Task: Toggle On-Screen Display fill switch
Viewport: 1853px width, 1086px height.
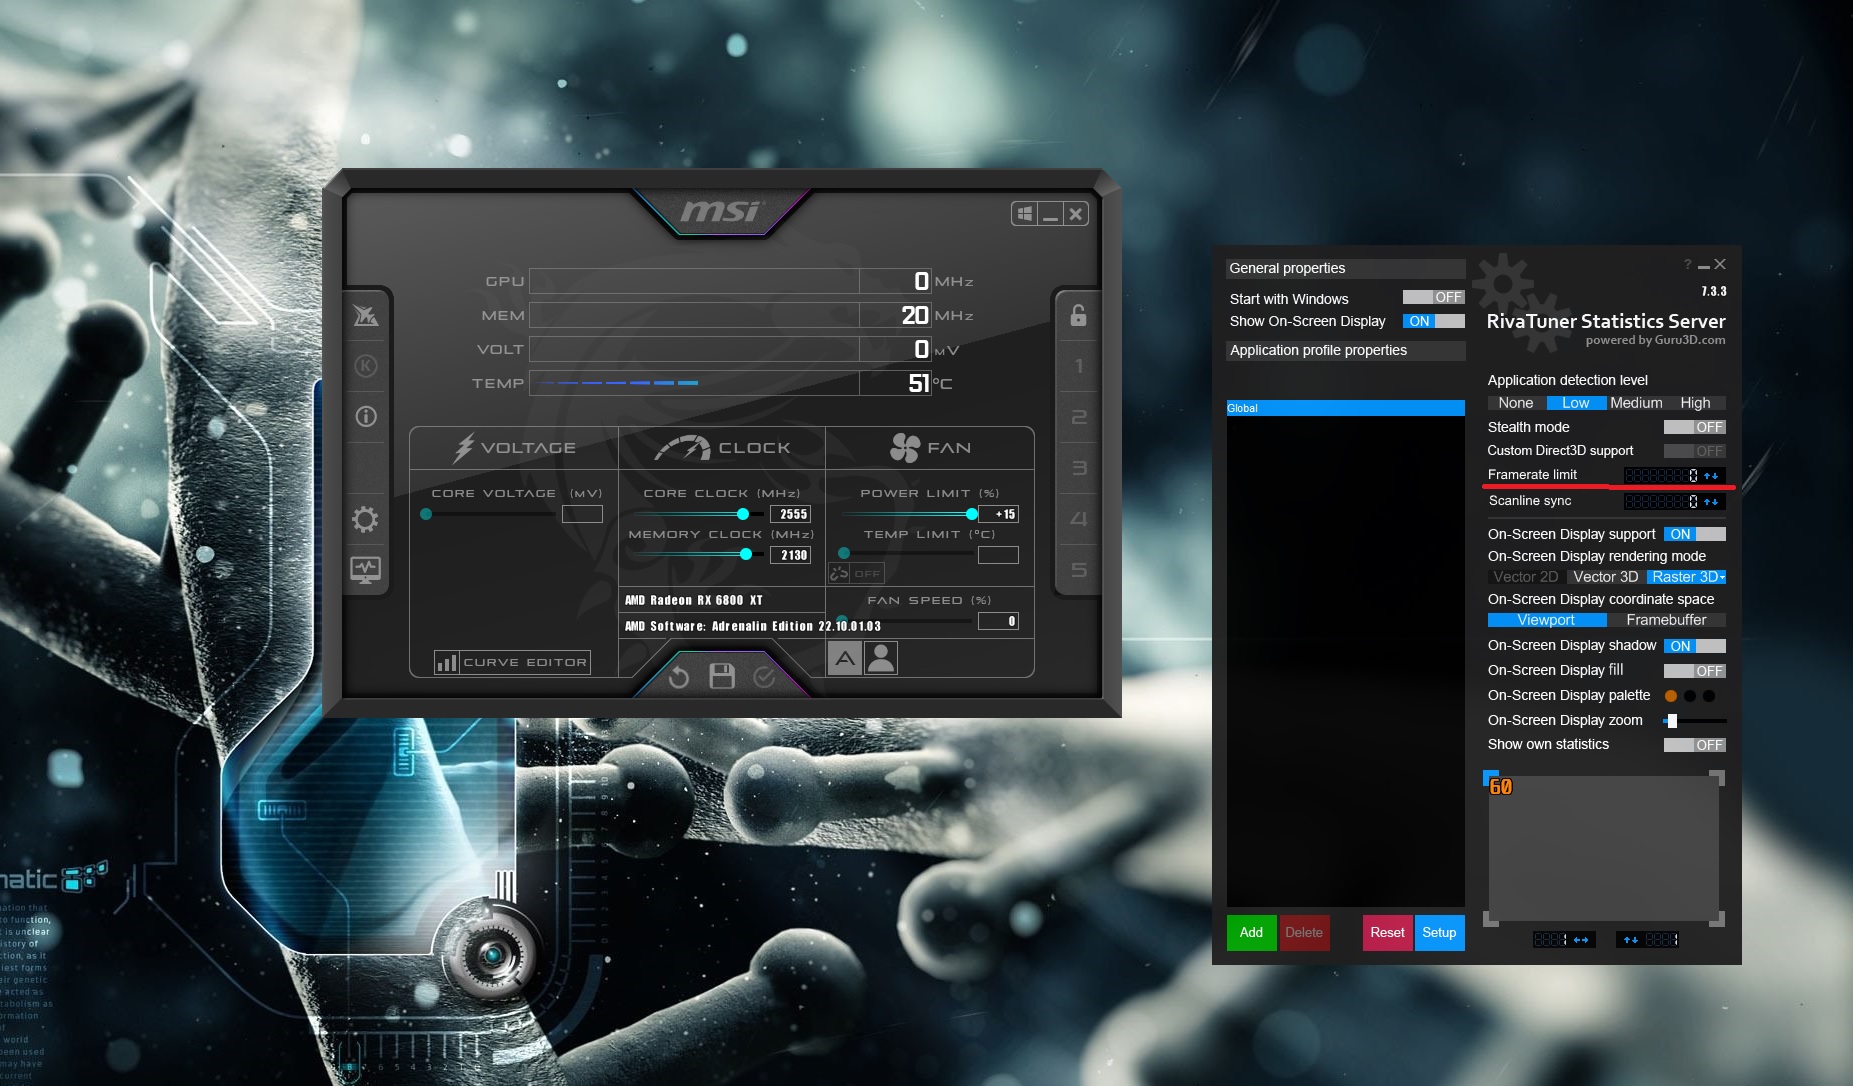Action: click(1695, 671)
